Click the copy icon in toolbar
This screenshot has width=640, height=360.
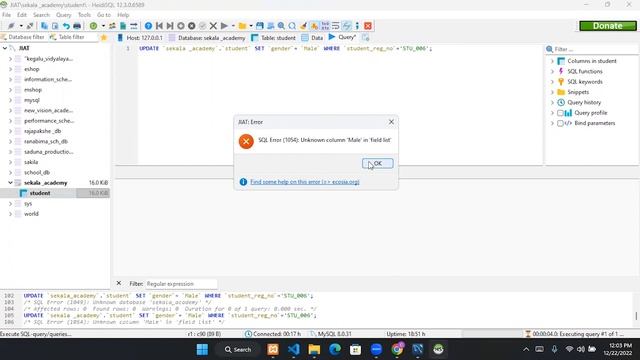click(44, 26)
